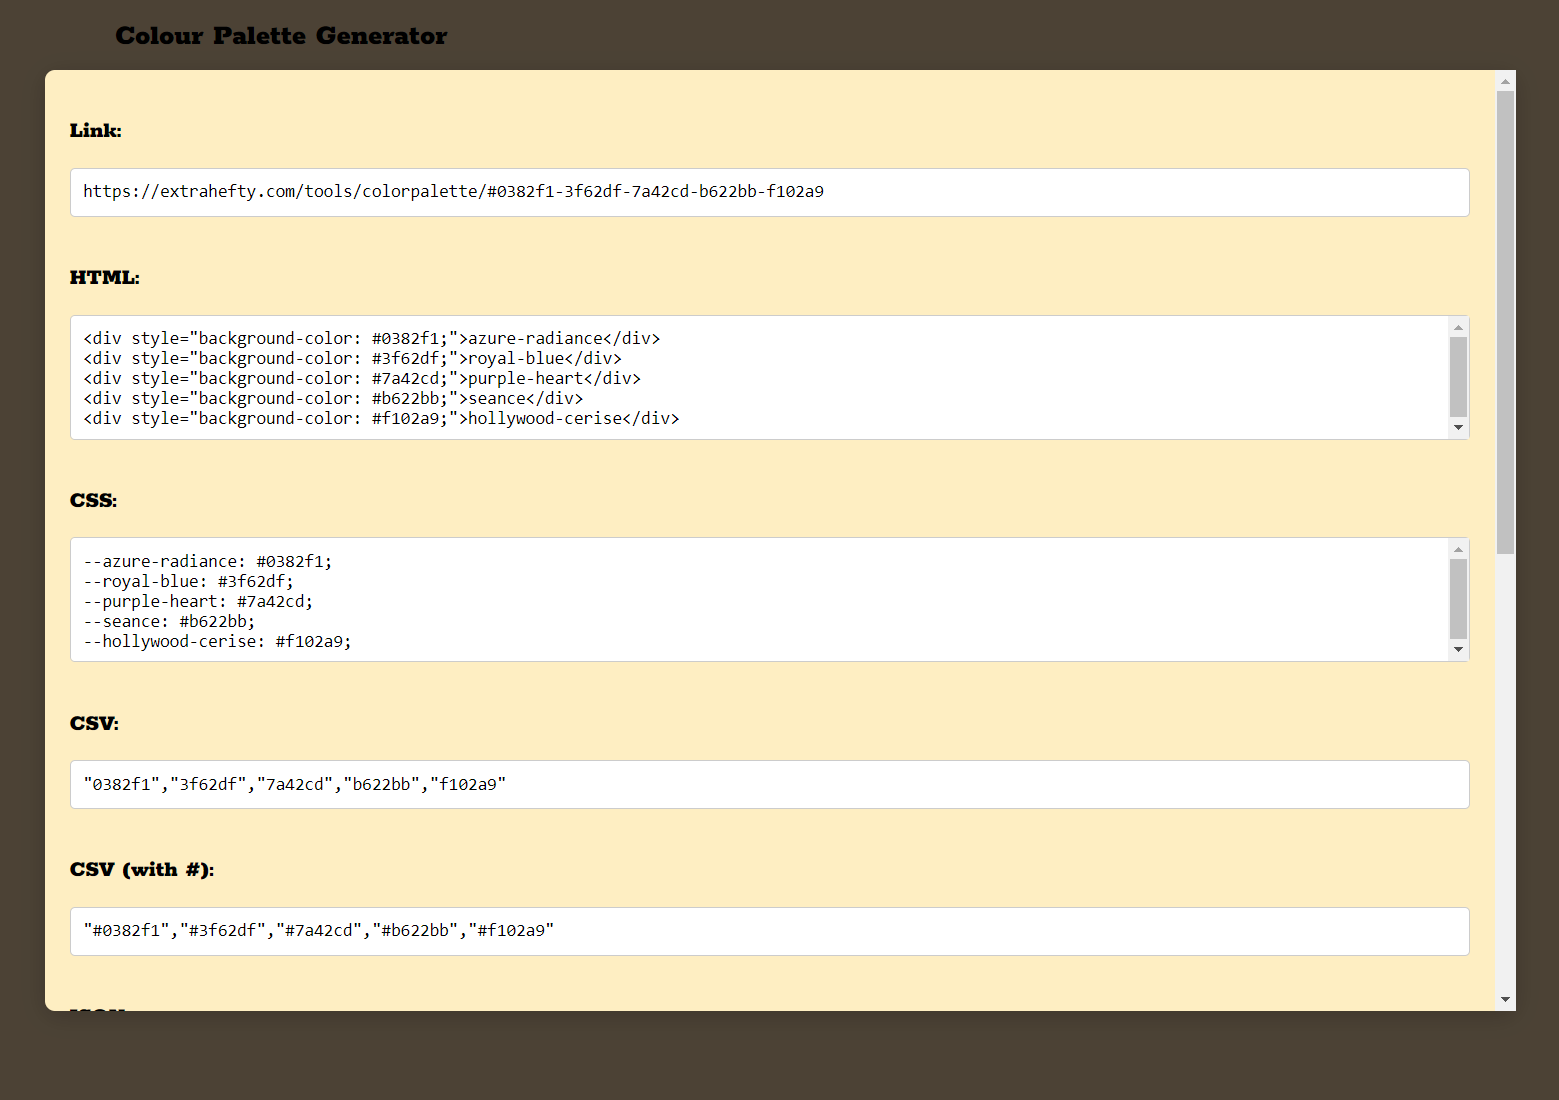Click the --seance CSS variable line

[169, 622]
